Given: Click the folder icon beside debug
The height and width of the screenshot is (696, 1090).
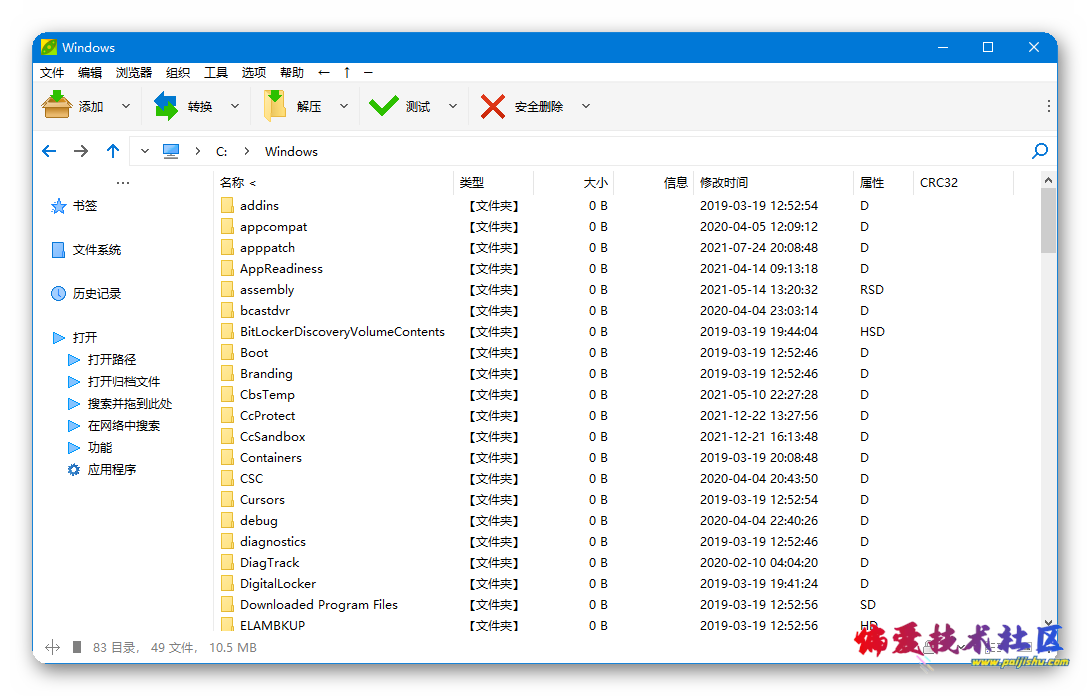Looking at the screenshot, I should [227, 520].
